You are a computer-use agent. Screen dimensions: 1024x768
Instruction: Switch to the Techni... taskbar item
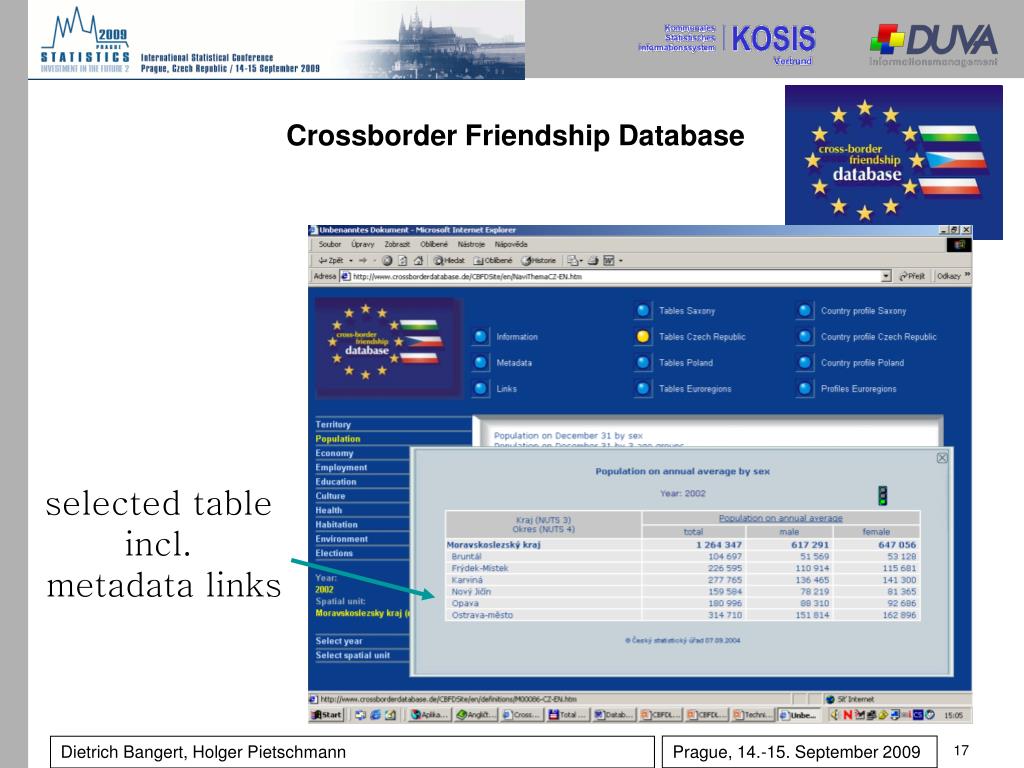[754, 715]
